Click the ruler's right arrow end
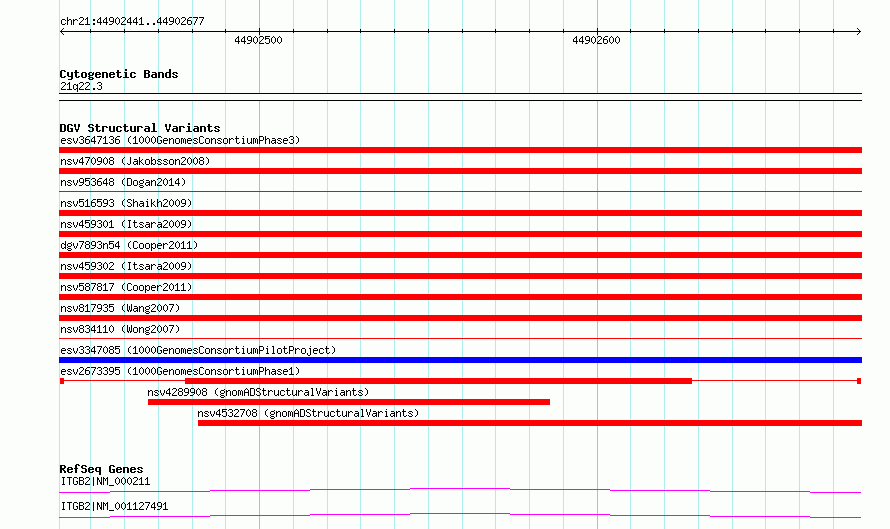890x529 pixels. pos(859,31)
